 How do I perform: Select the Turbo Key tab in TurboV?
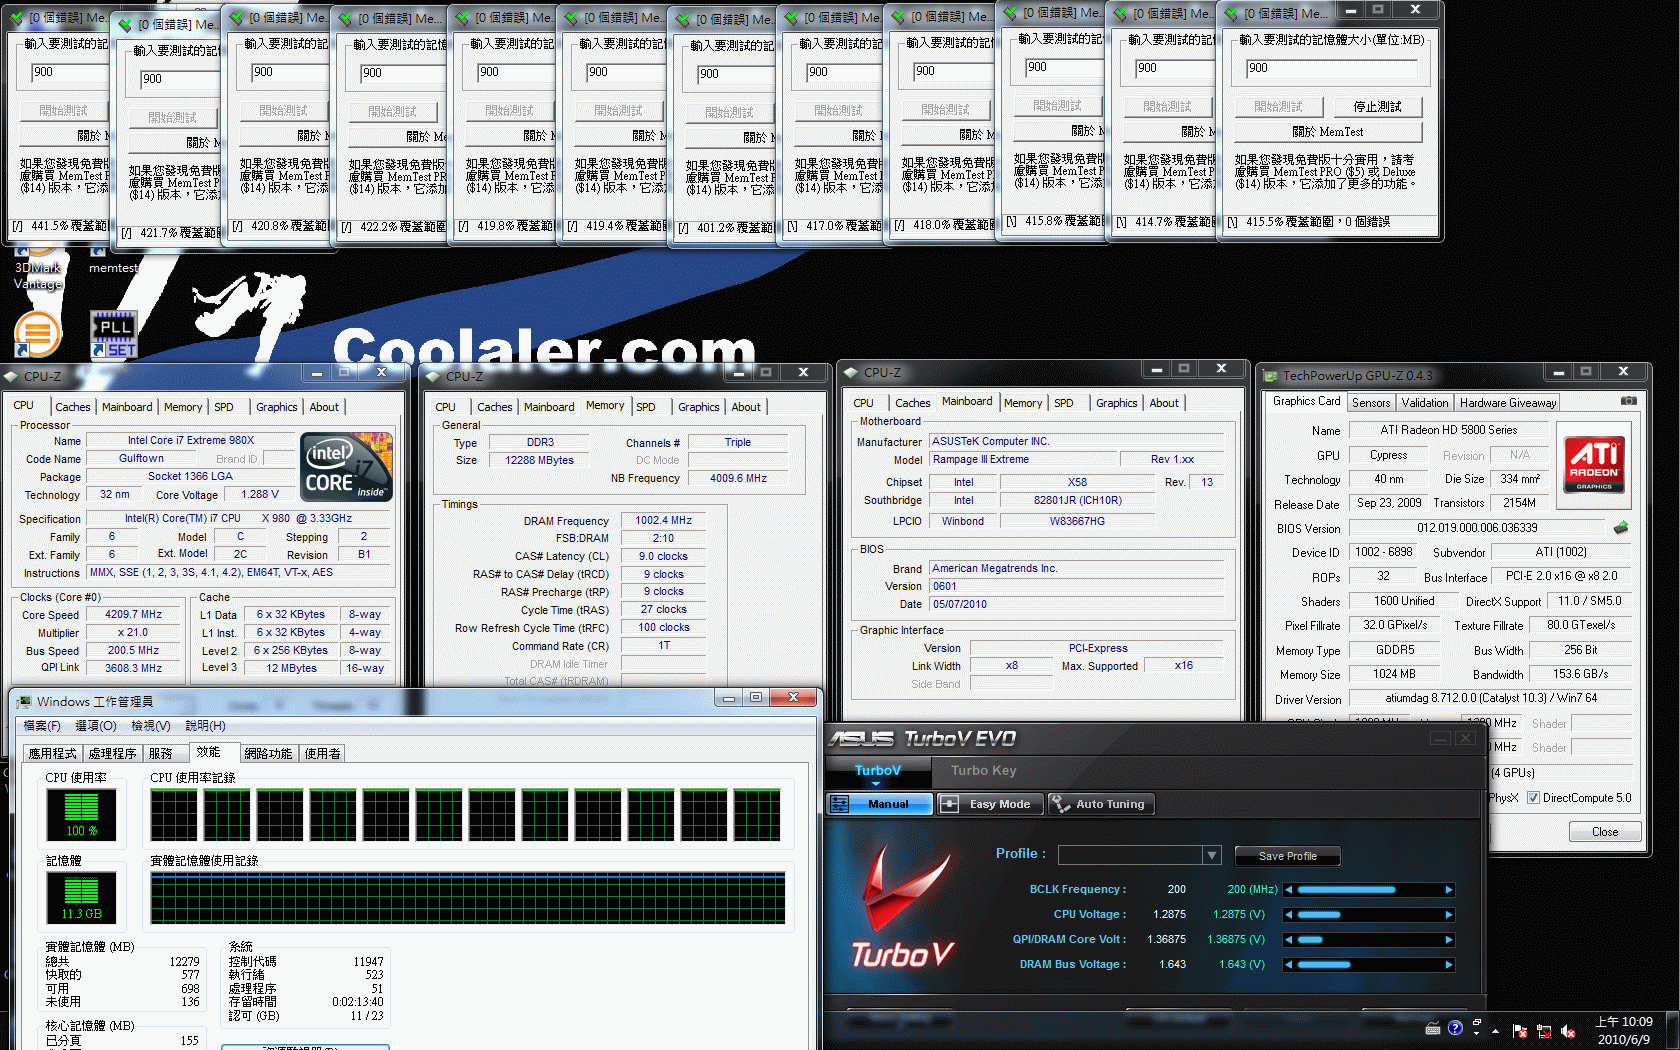click(983, 770)
